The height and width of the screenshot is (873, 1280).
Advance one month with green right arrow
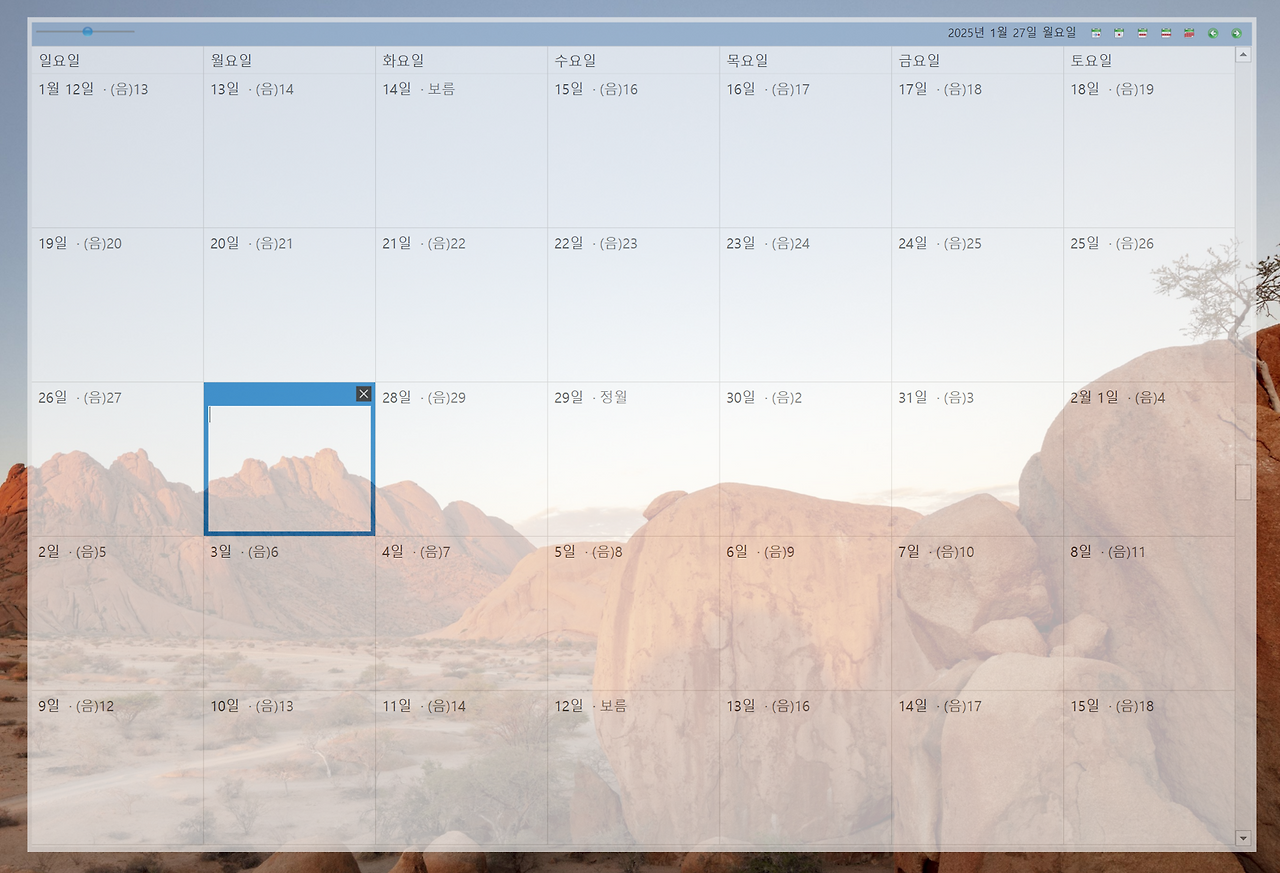(x=1237, y=32)
